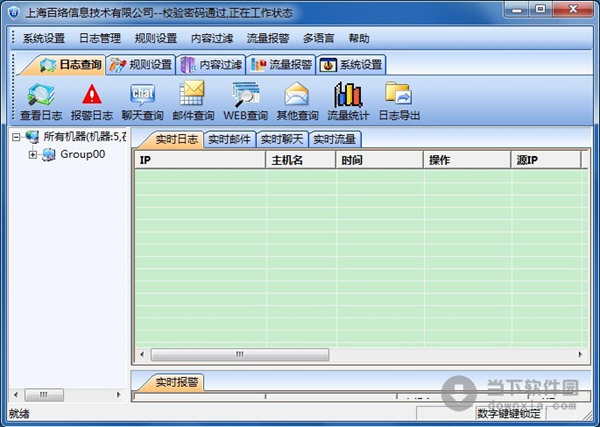Minimize the application window

pos(517,10)
